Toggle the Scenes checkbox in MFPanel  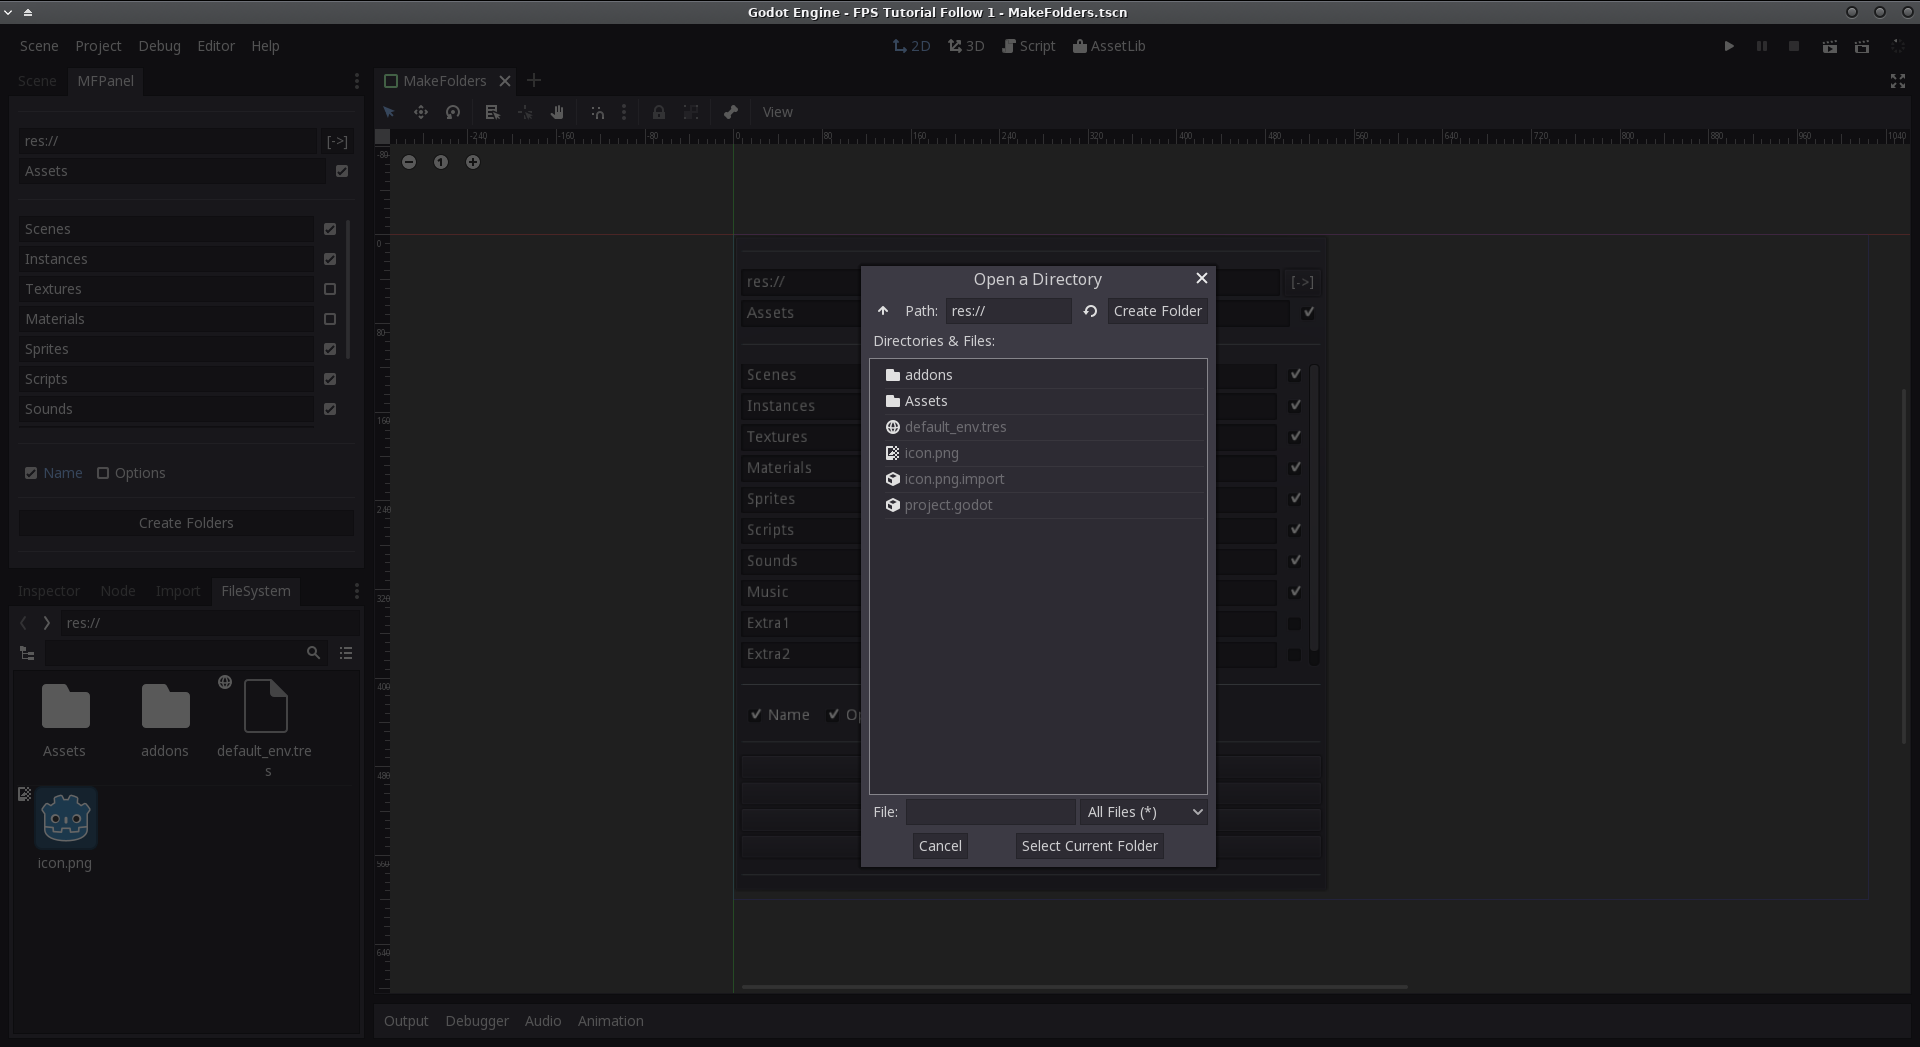tap(330, 229)
